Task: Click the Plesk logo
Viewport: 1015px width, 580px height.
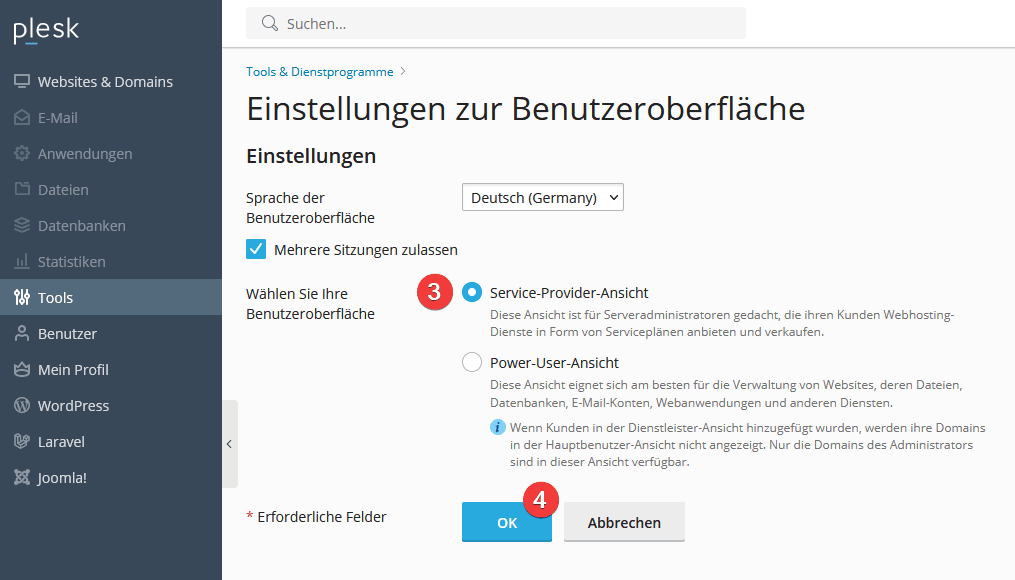Action: pyautogui.click(x=46, y=31)
